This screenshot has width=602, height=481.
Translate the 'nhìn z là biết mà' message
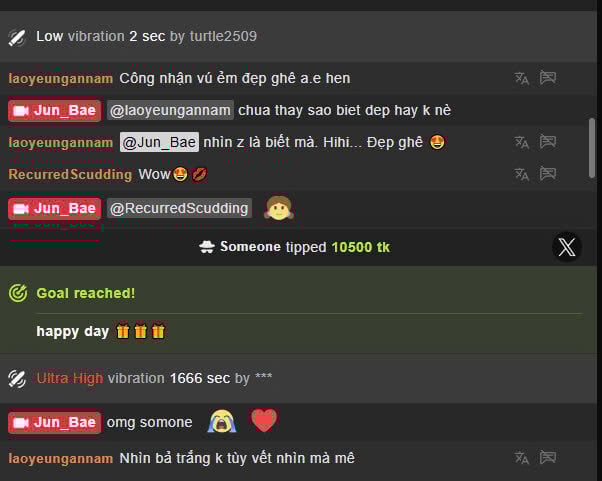tap(522, 142)
